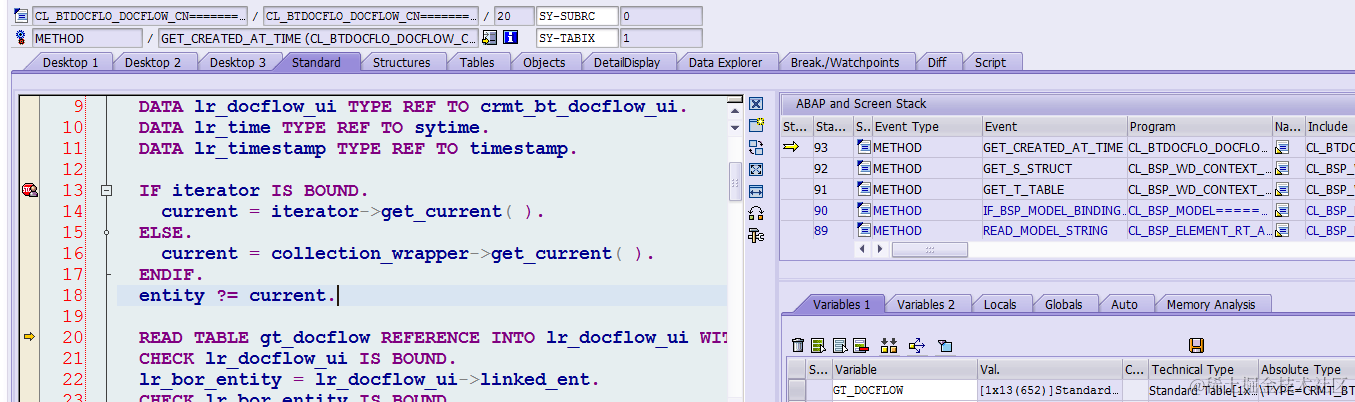The width and height of the screenshot is (1355, 402).
Task: Click the settings icon below the headset icon
Action: pyautogui.click(x=756, y=235)
